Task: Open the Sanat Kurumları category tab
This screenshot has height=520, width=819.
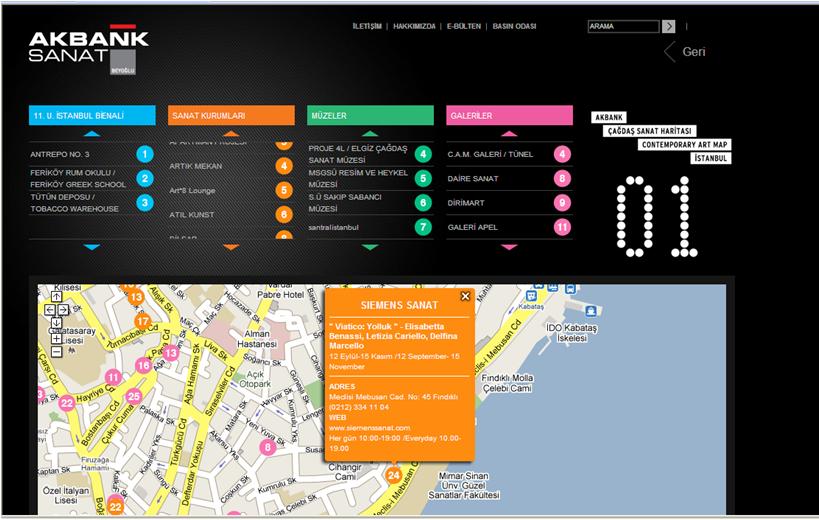Action: tap(231, 115)
